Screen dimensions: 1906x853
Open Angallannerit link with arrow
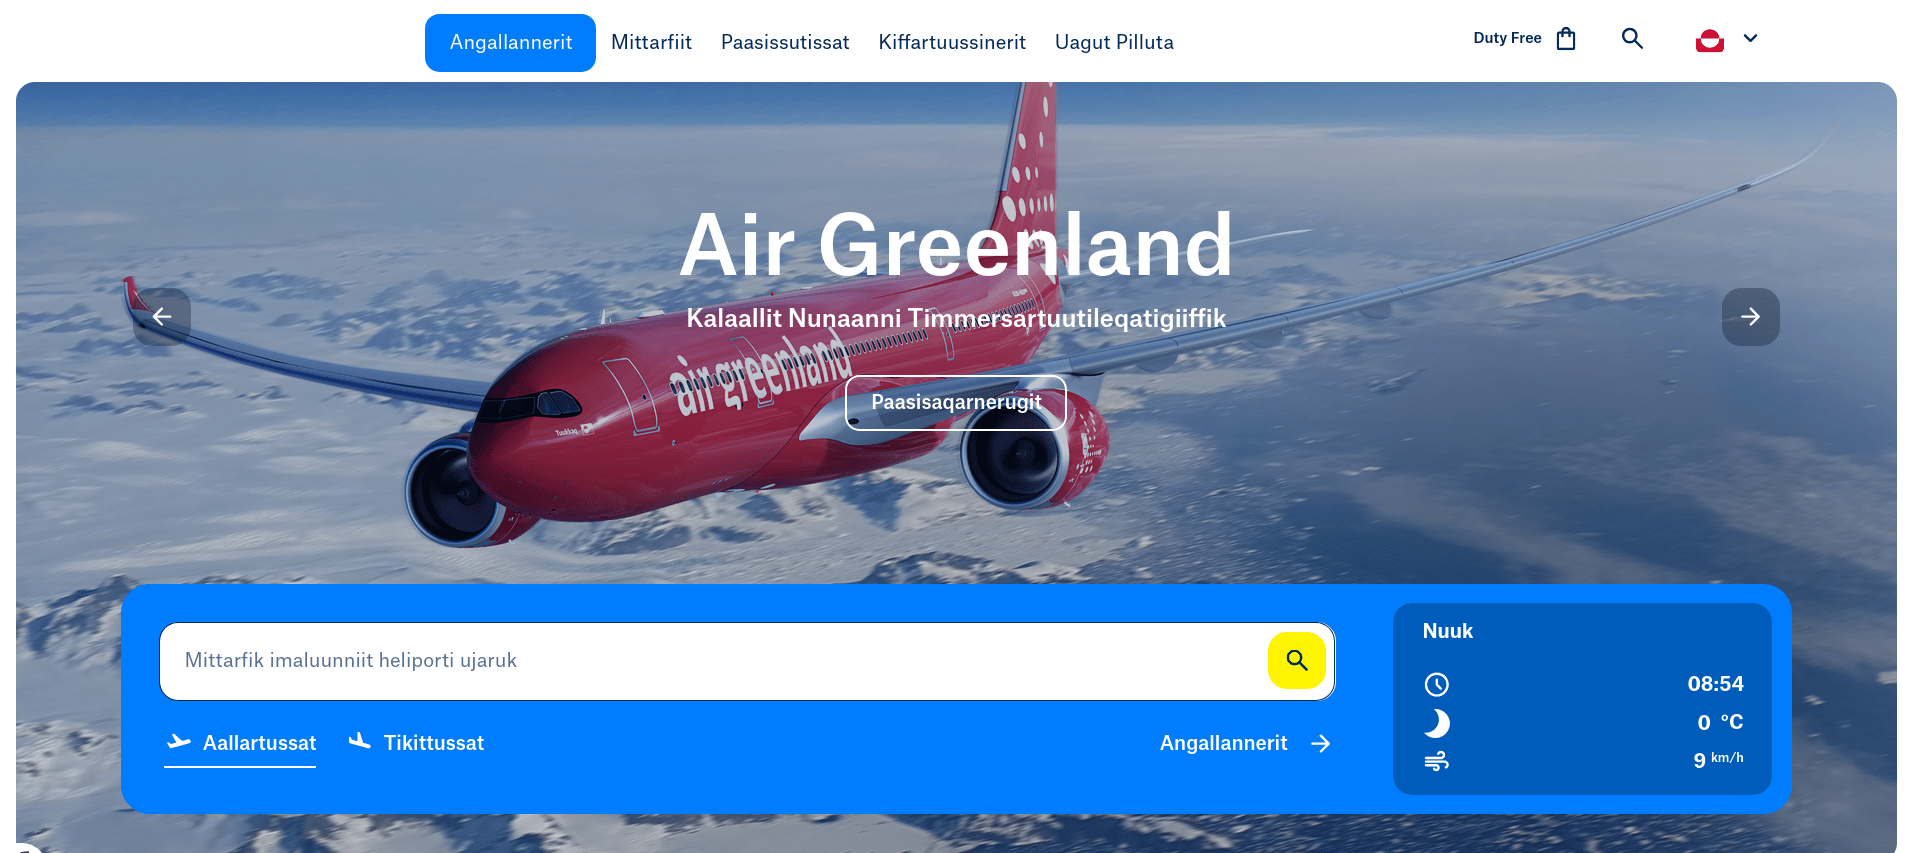pos(1245,743)
